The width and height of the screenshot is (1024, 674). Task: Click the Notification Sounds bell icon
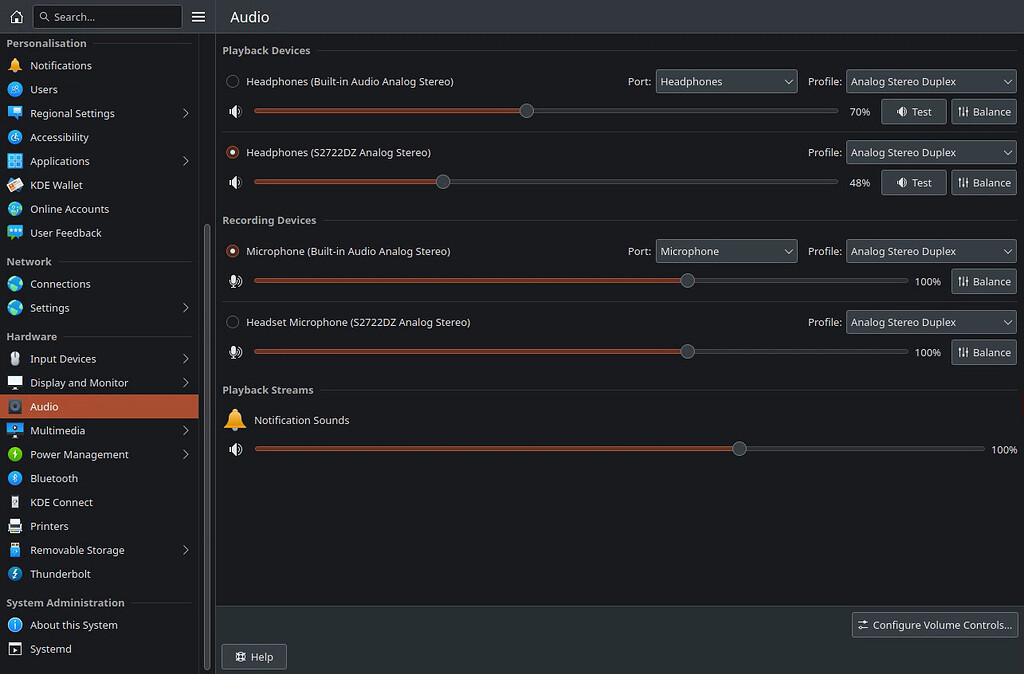235,419
